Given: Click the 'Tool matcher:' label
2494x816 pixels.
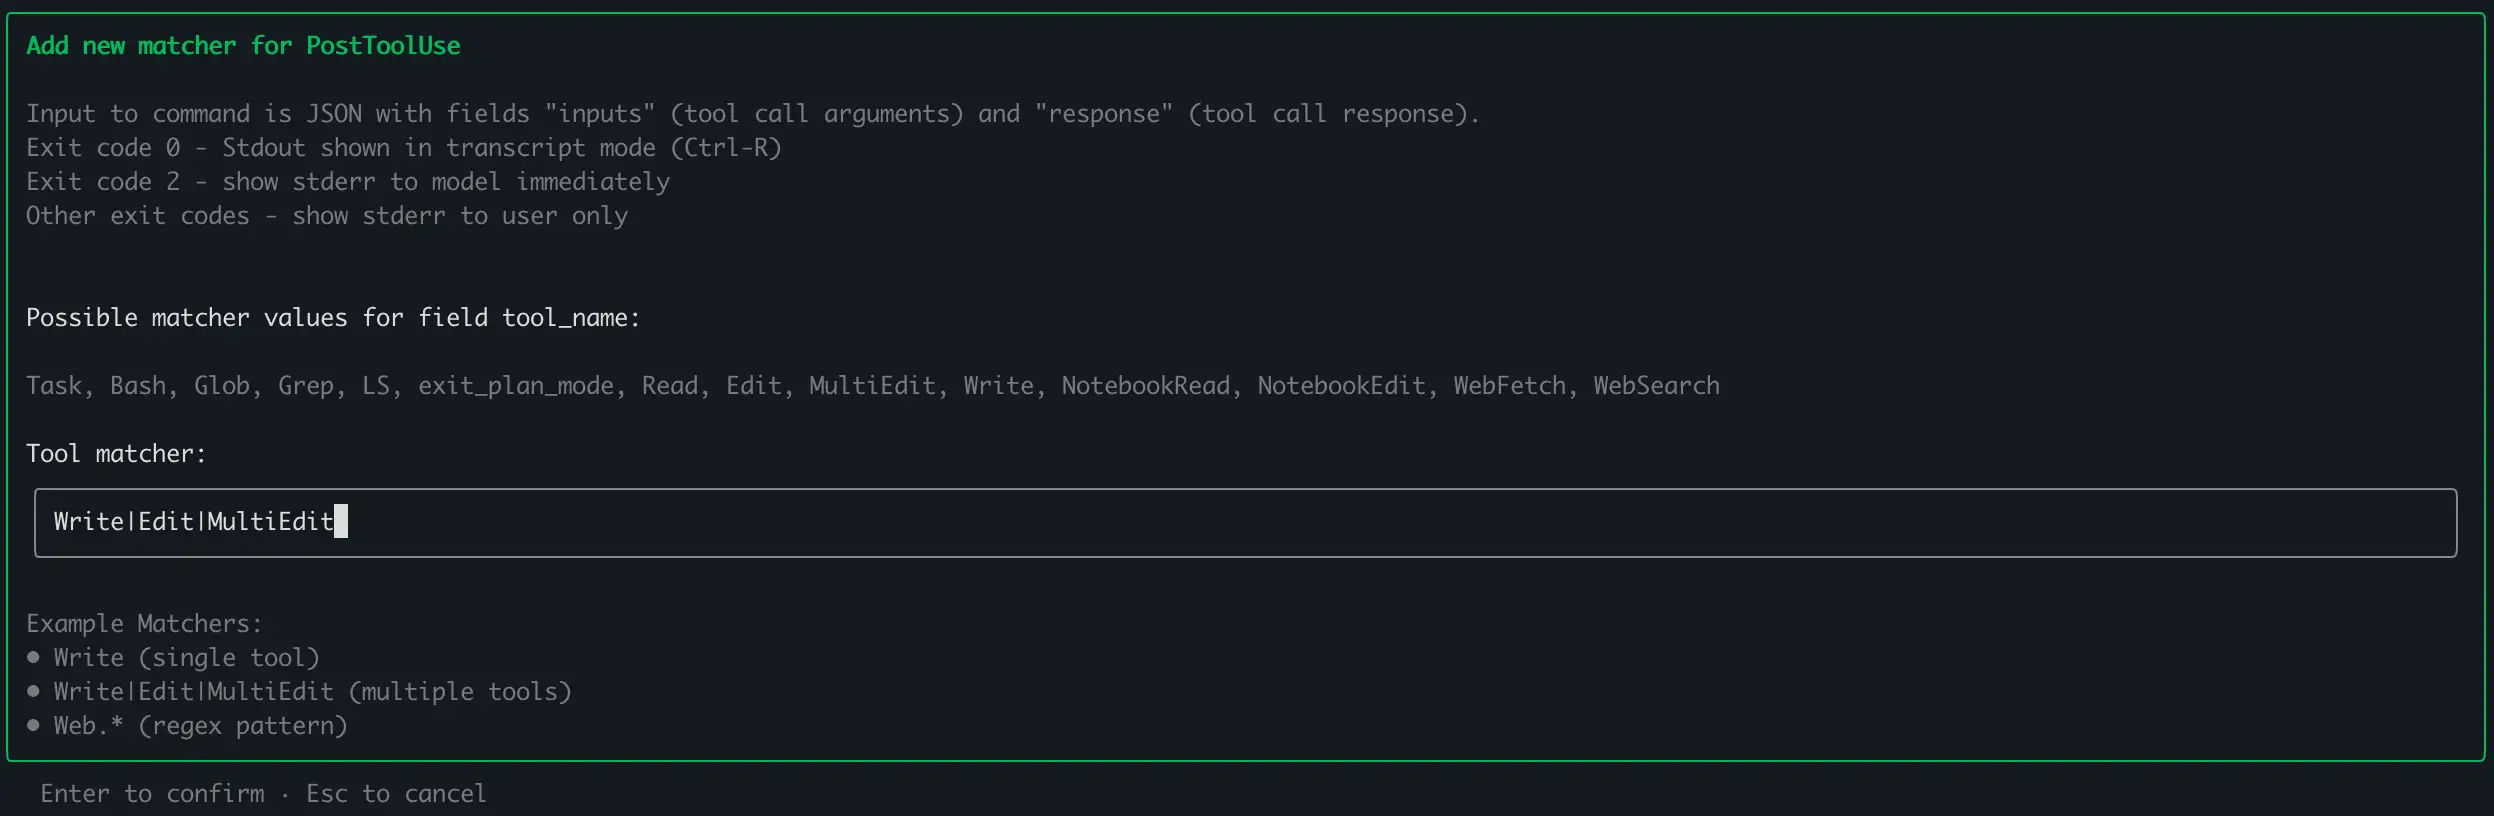Looking at the screenshot, I should [x=116, y=454].
